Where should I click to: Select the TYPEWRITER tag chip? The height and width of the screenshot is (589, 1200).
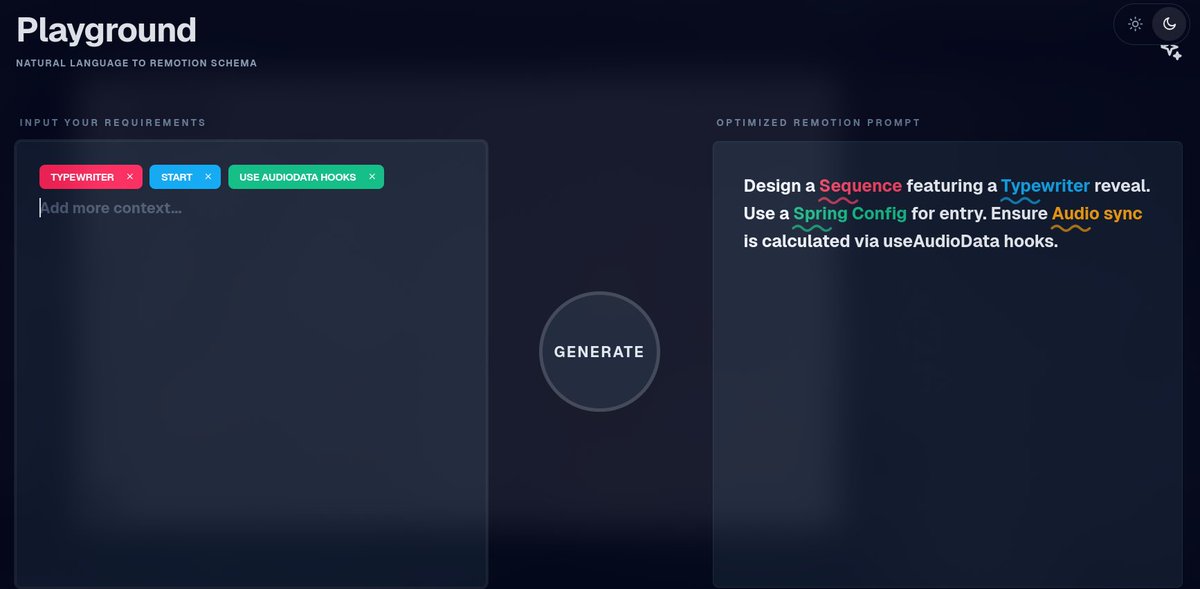[91, 177]
